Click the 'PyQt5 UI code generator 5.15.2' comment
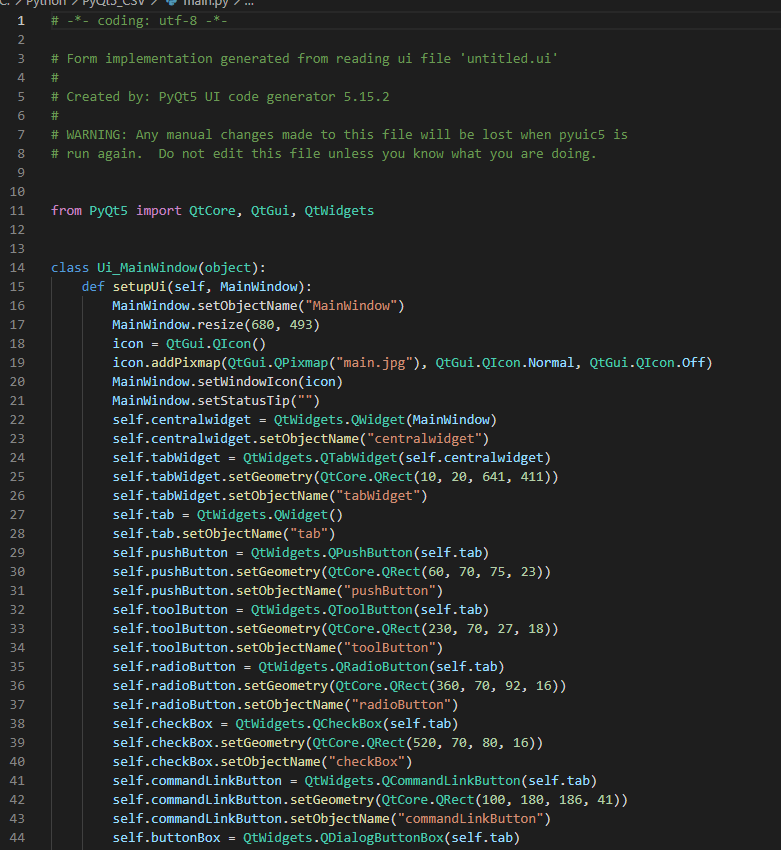Image resolution: width=781 pixels, height=850 pixels. tap(274, 96)
